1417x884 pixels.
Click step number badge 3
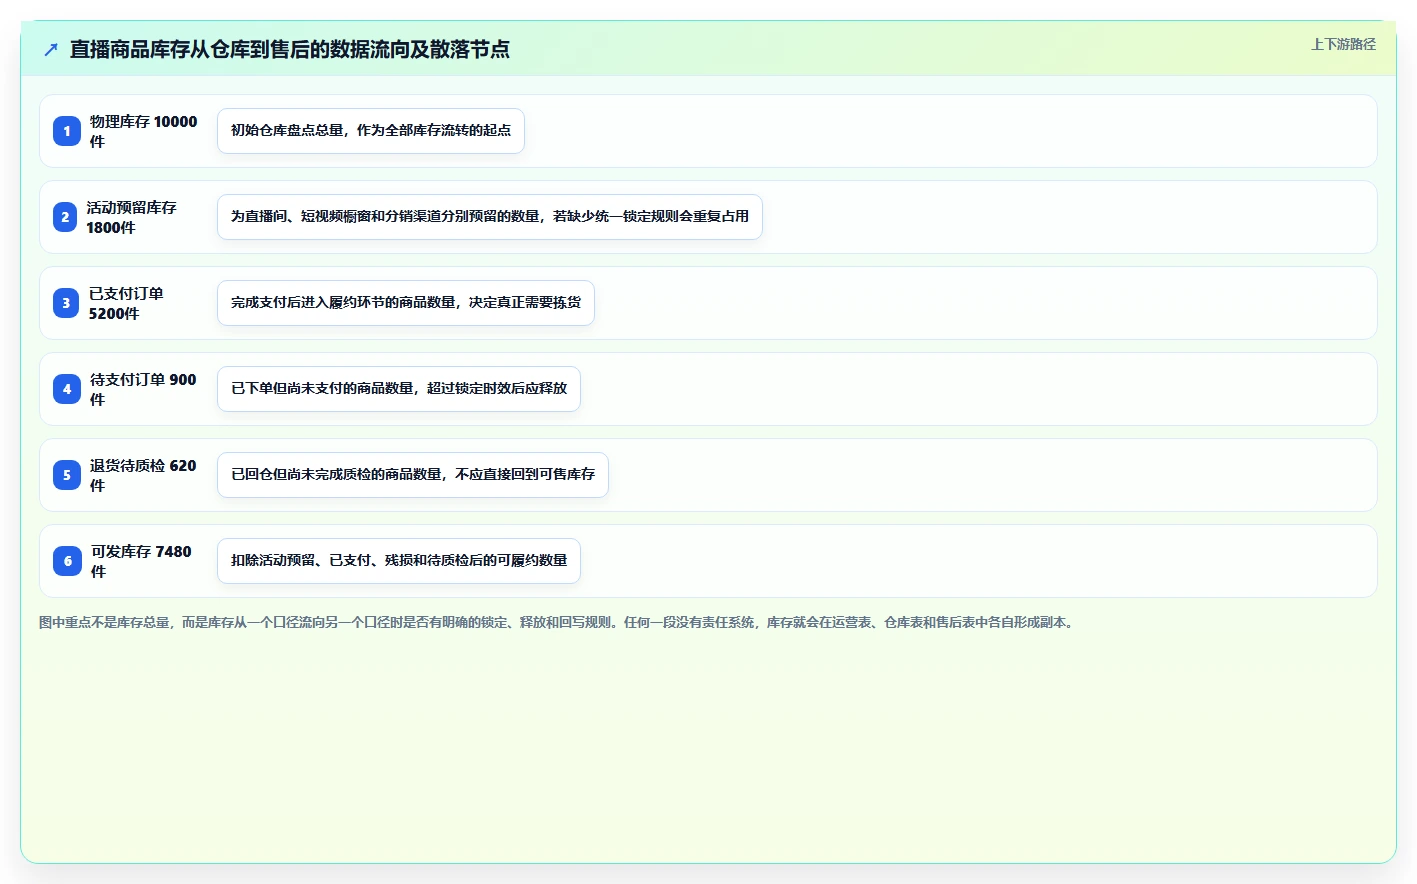point(66,303)
